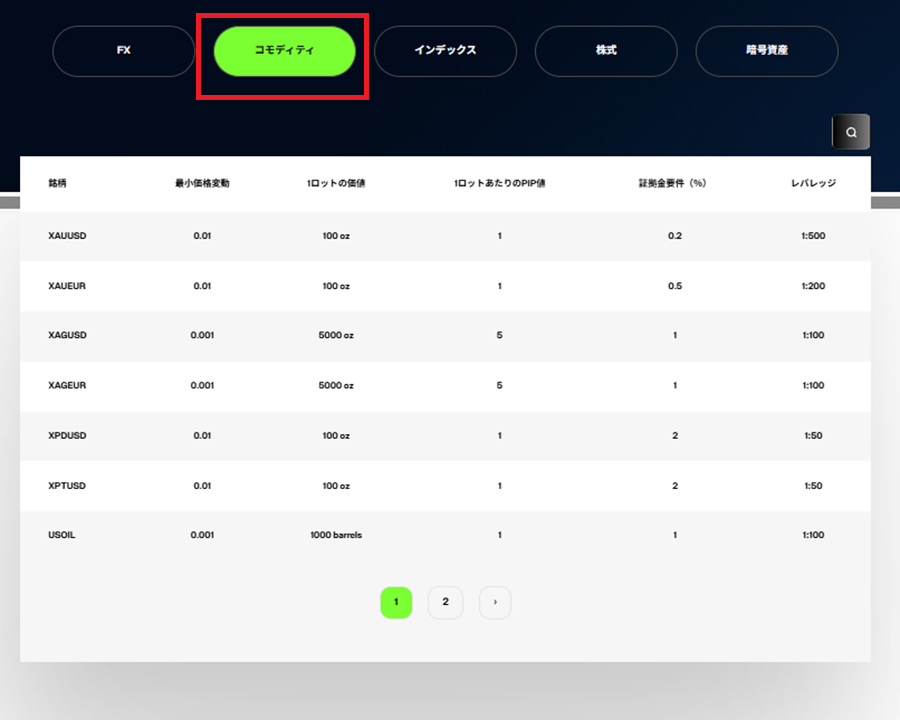Select the XPDUSD symbol row
The height and width of the screenshot is (720, 900).
445,436
